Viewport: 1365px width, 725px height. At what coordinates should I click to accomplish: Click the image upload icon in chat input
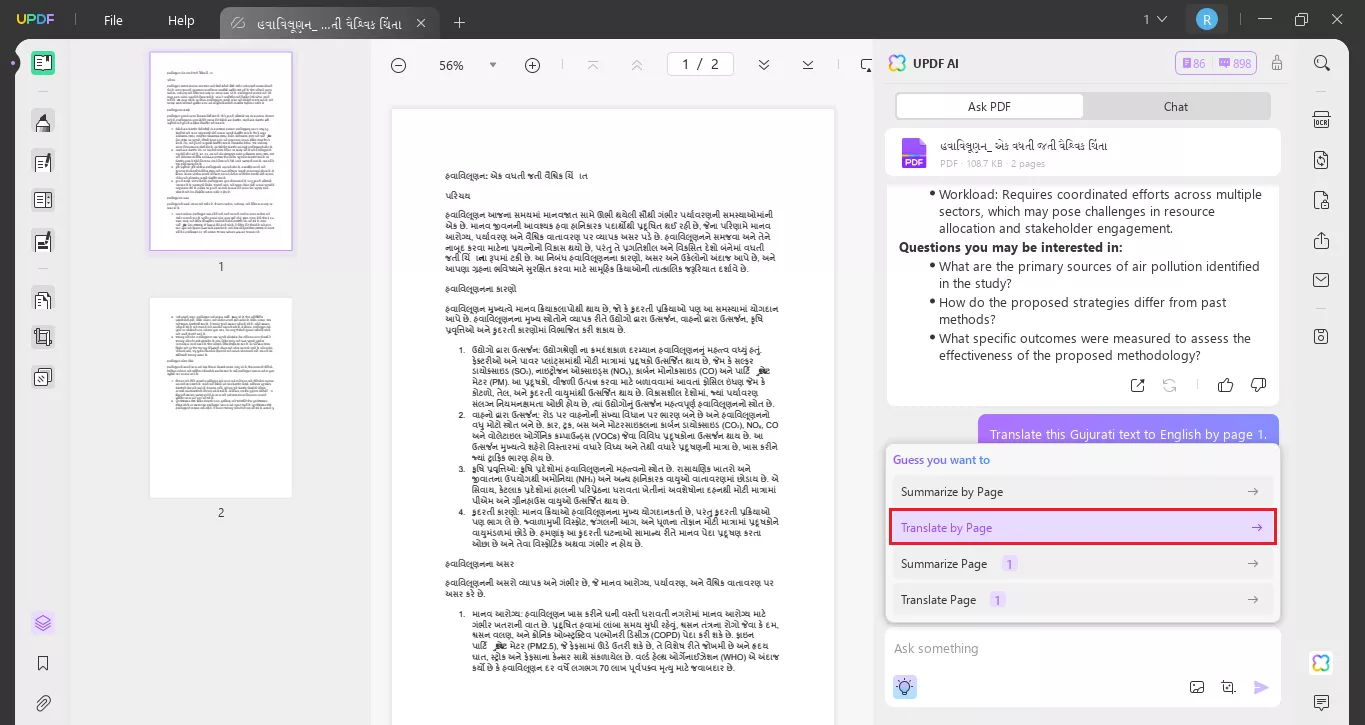(1197, 687)
